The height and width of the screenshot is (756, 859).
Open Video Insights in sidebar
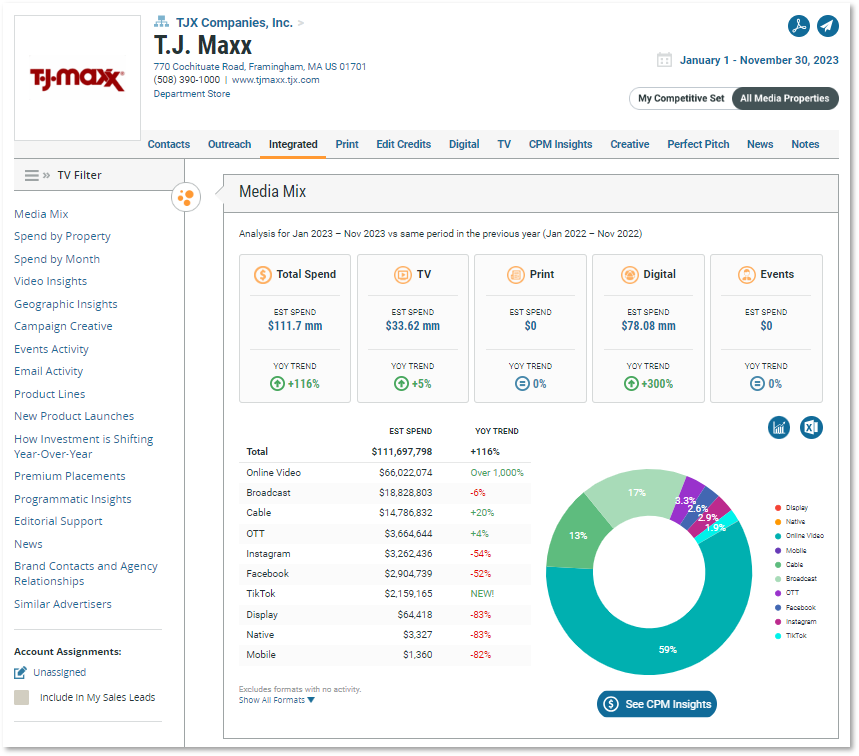click(50, 282)
